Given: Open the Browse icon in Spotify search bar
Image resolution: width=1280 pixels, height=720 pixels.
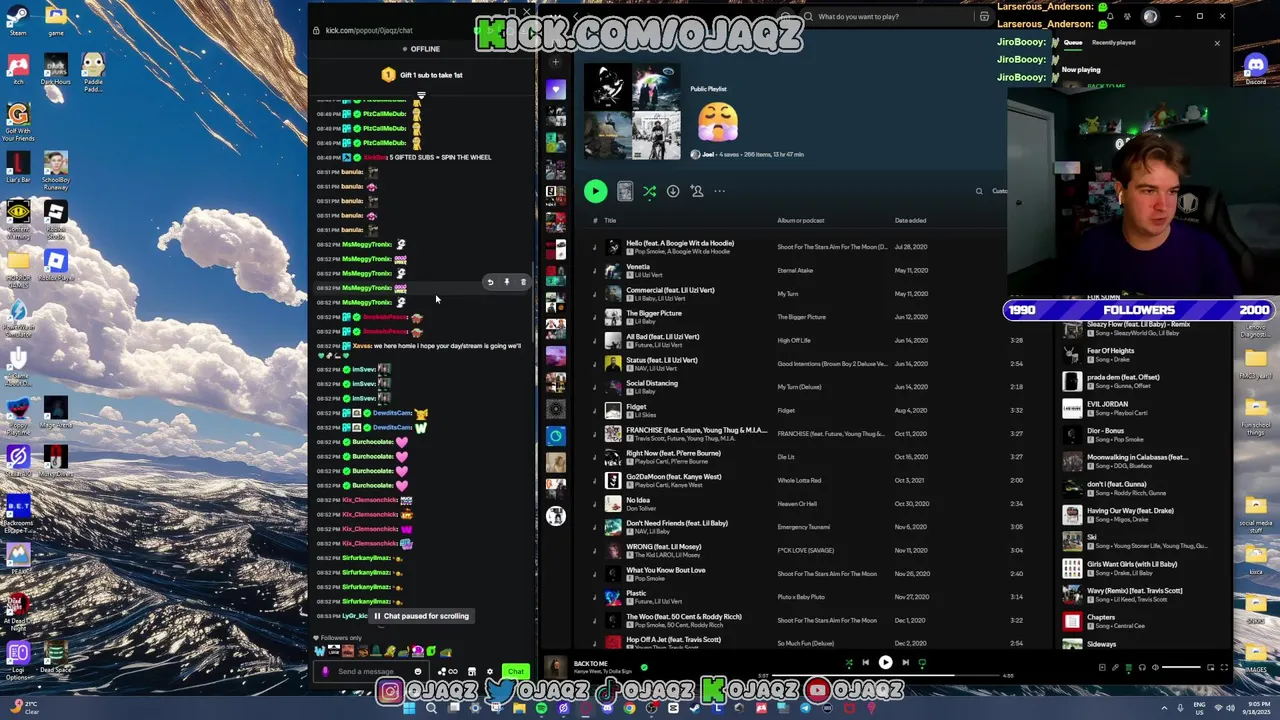Looking at the screenshot, I should click(x=984, y=16).
